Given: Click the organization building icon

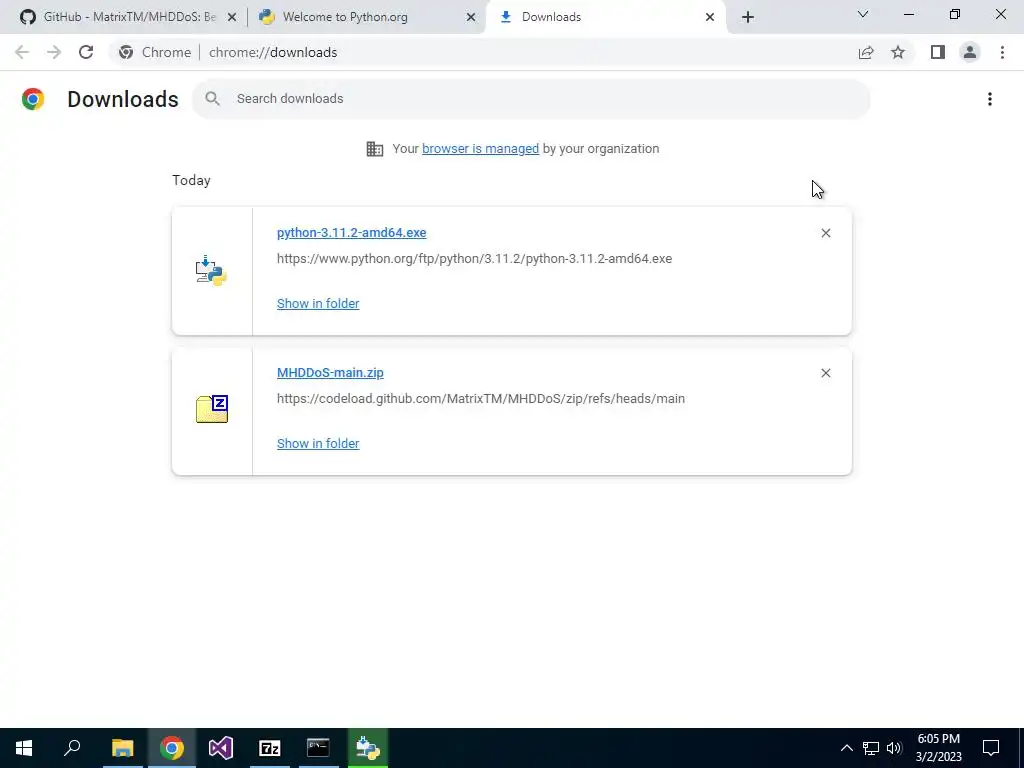Looking at the screenshot, I should pos(375,149).
